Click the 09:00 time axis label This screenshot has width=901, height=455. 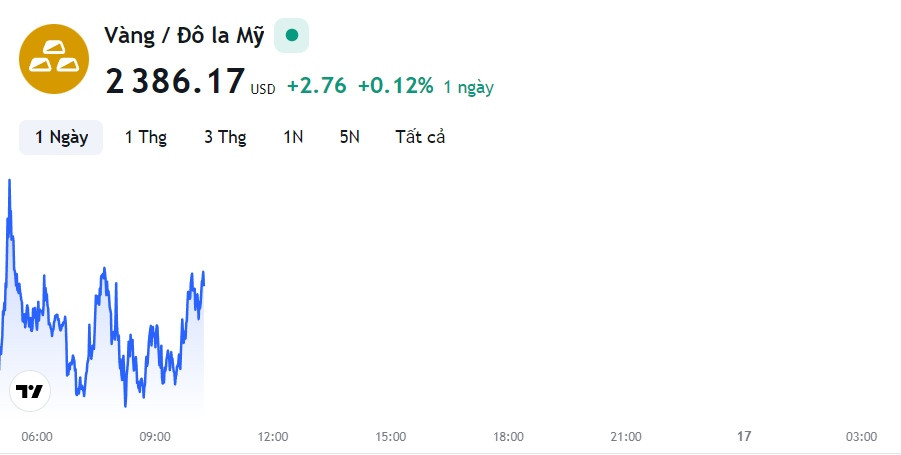tap(155, 437)
